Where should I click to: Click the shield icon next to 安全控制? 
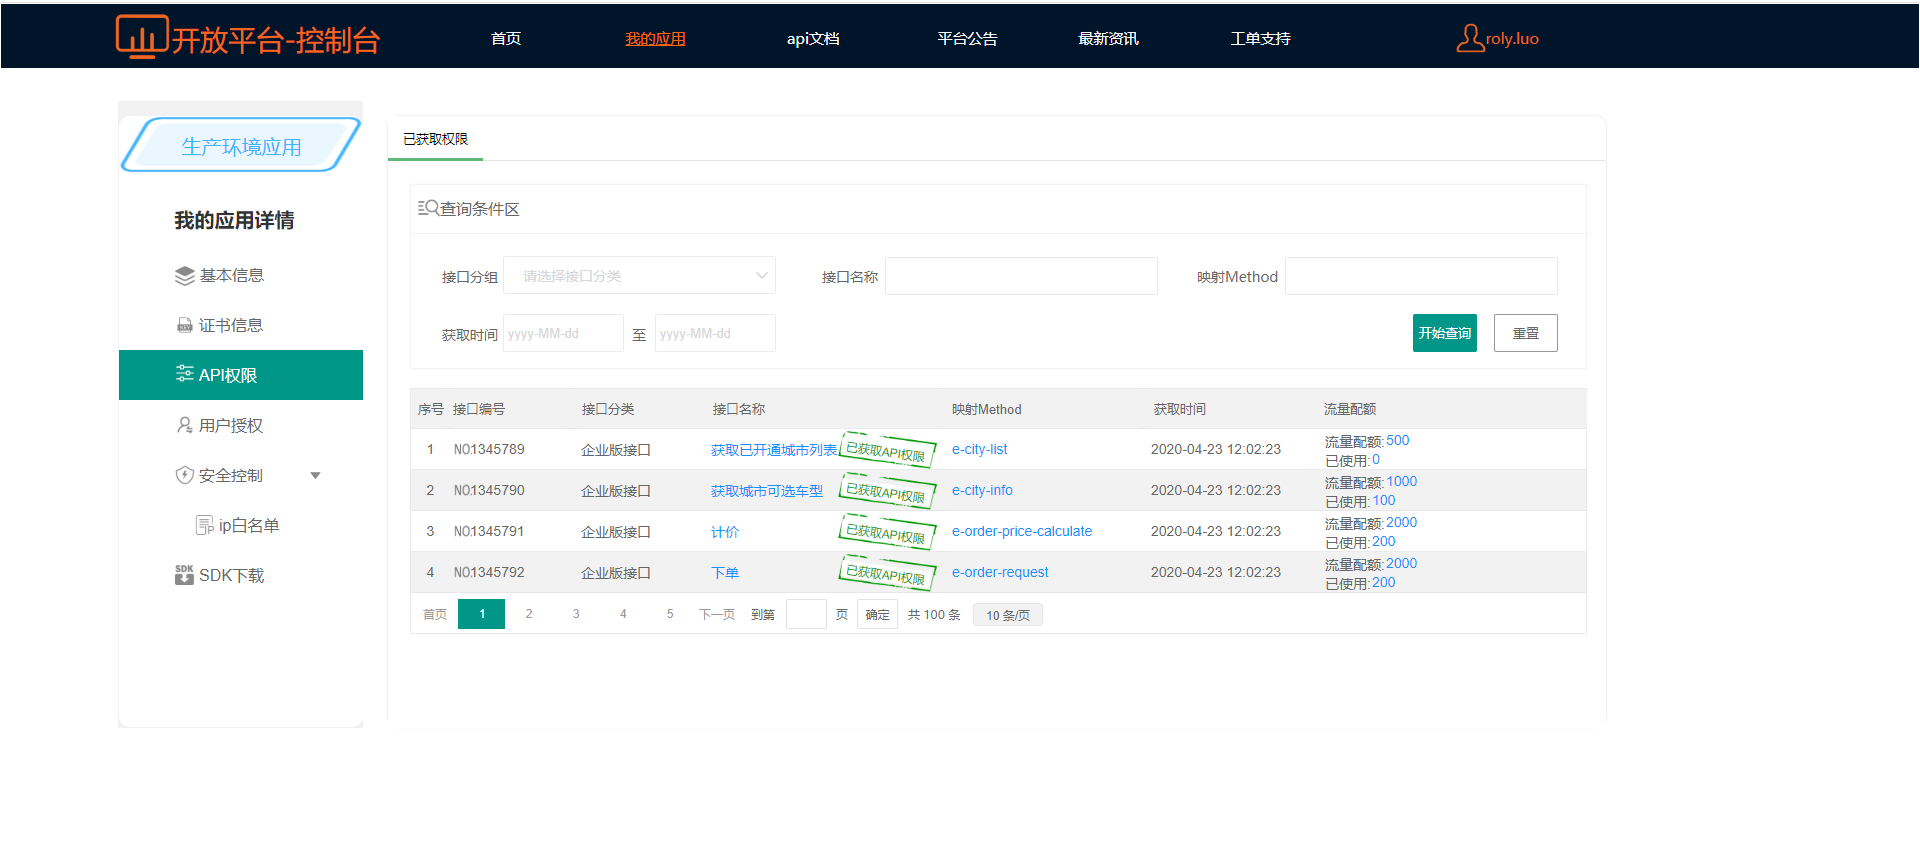point(185,475)
